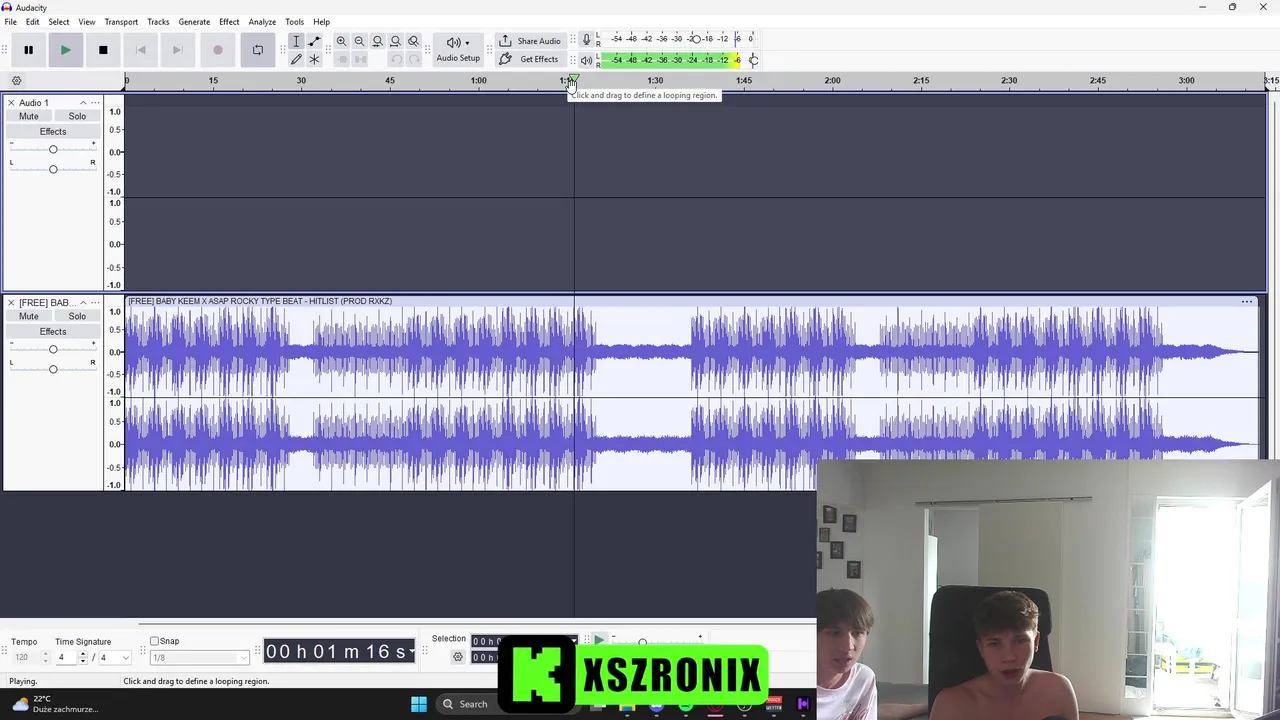Image resolution: width=1280 pixels, height=720 pixels.
Task: Collapse the Audio 1 track
Action: click(83, 103)
